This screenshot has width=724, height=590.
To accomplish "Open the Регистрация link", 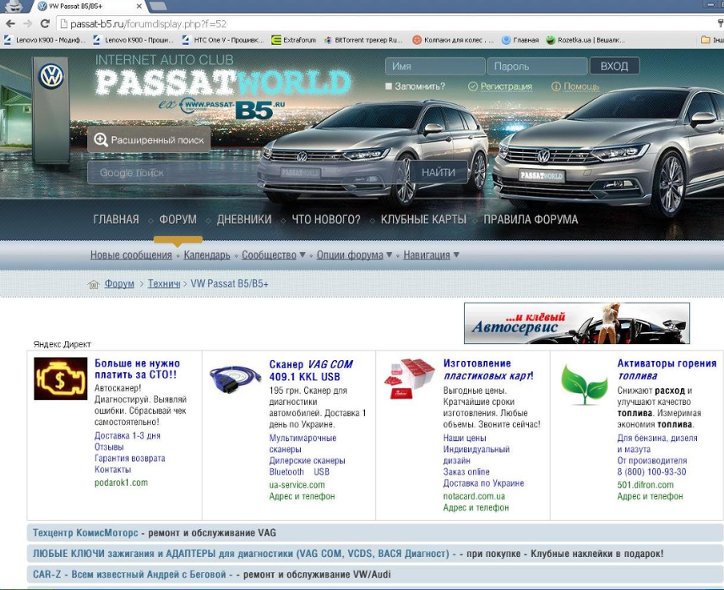I will pyautogui.click(x=506, y=86).
